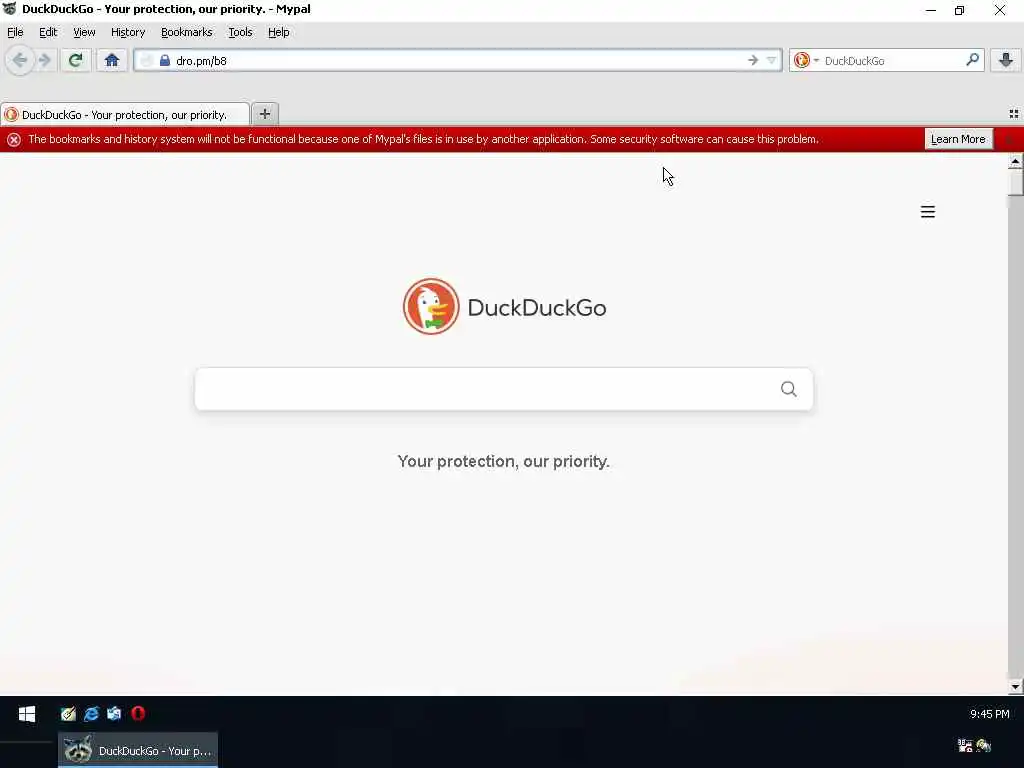Viewport: 1024px width, 768px height.
Task: Open the Windows Start button
Action: click(27, 714)
